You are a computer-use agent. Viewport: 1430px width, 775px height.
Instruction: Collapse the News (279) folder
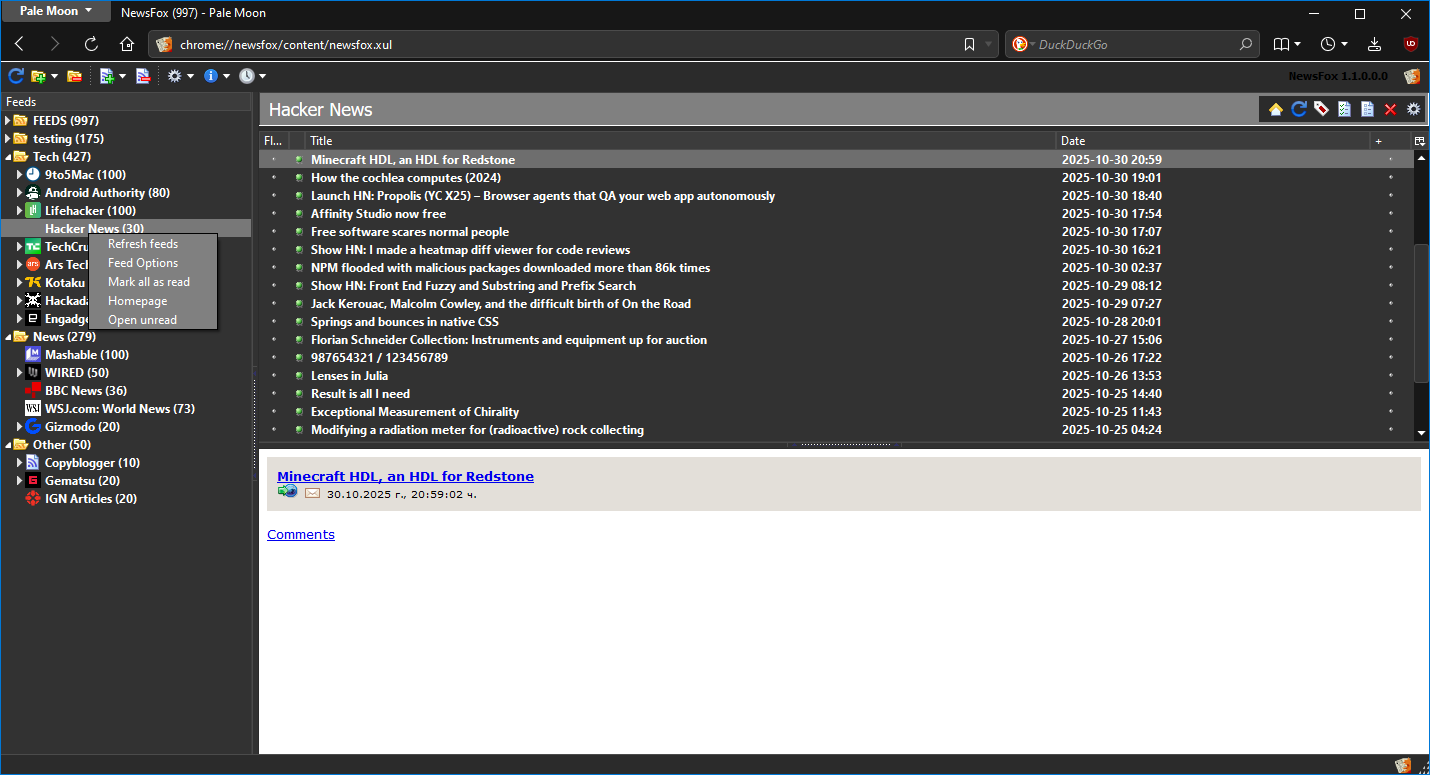click(x=8, y=337)
